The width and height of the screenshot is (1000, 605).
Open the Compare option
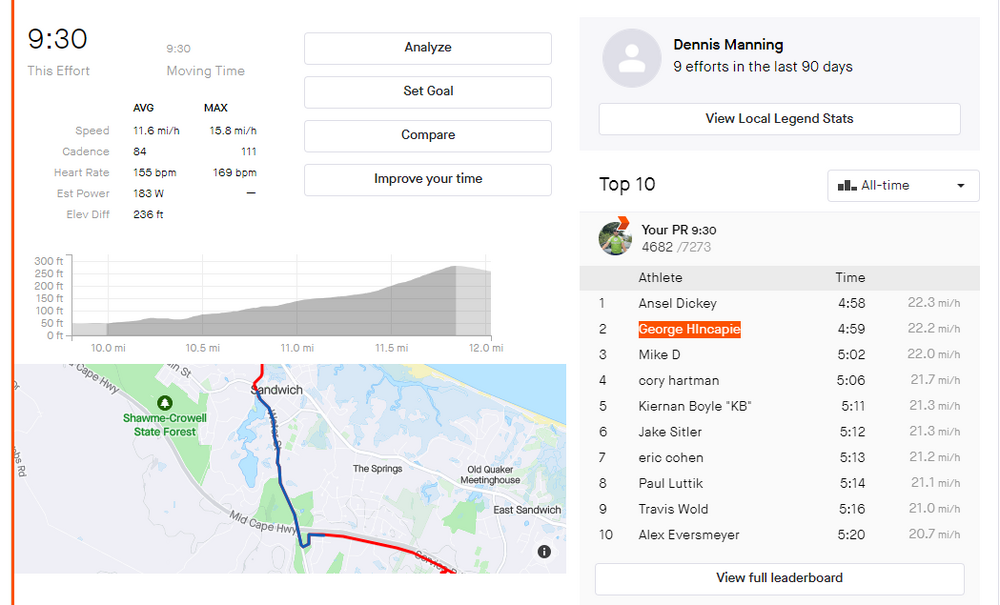click(427, 135)
